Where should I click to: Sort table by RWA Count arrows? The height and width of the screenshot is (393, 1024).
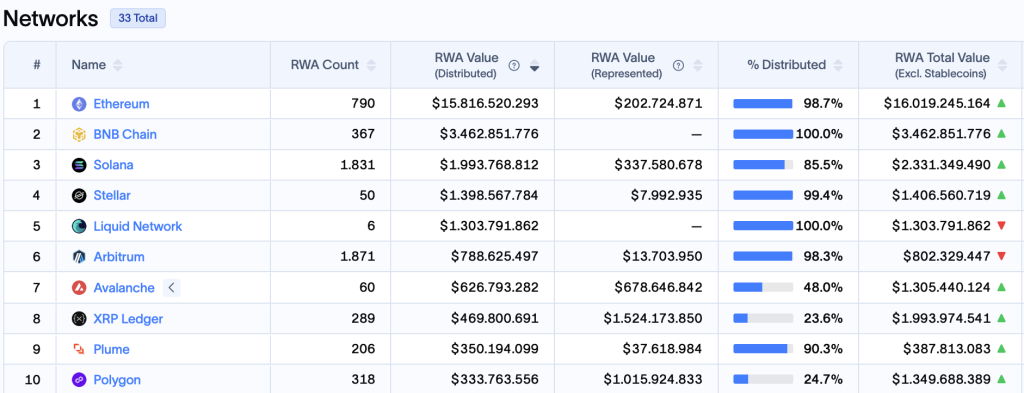click(371, 65)
